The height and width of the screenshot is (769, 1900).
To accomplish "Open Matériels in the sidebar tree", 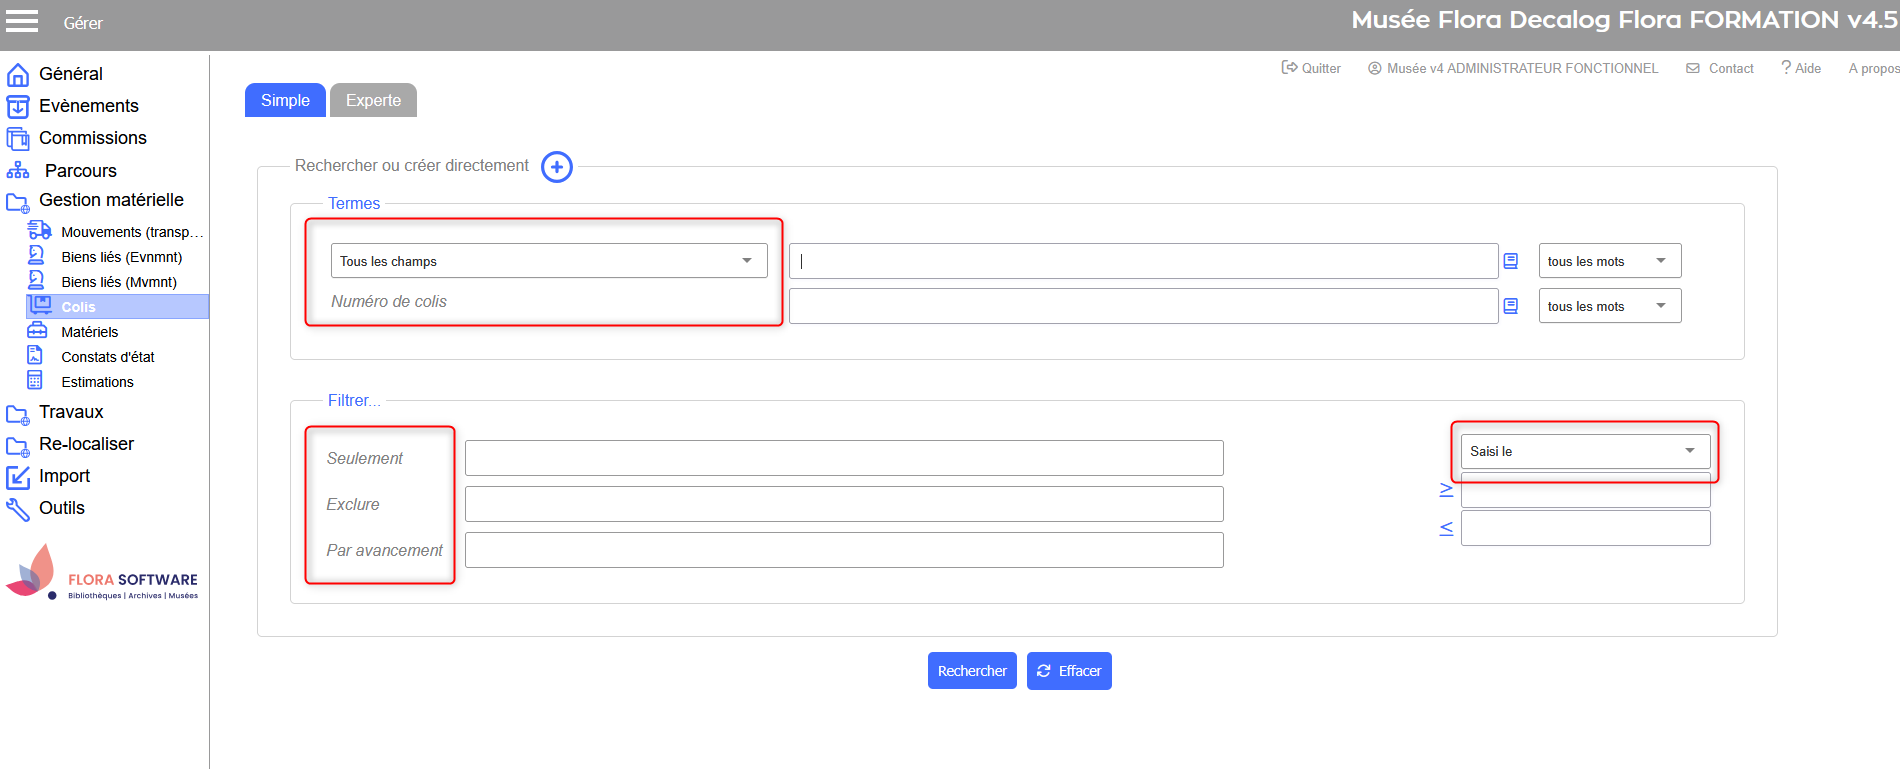I will (89, 332).
